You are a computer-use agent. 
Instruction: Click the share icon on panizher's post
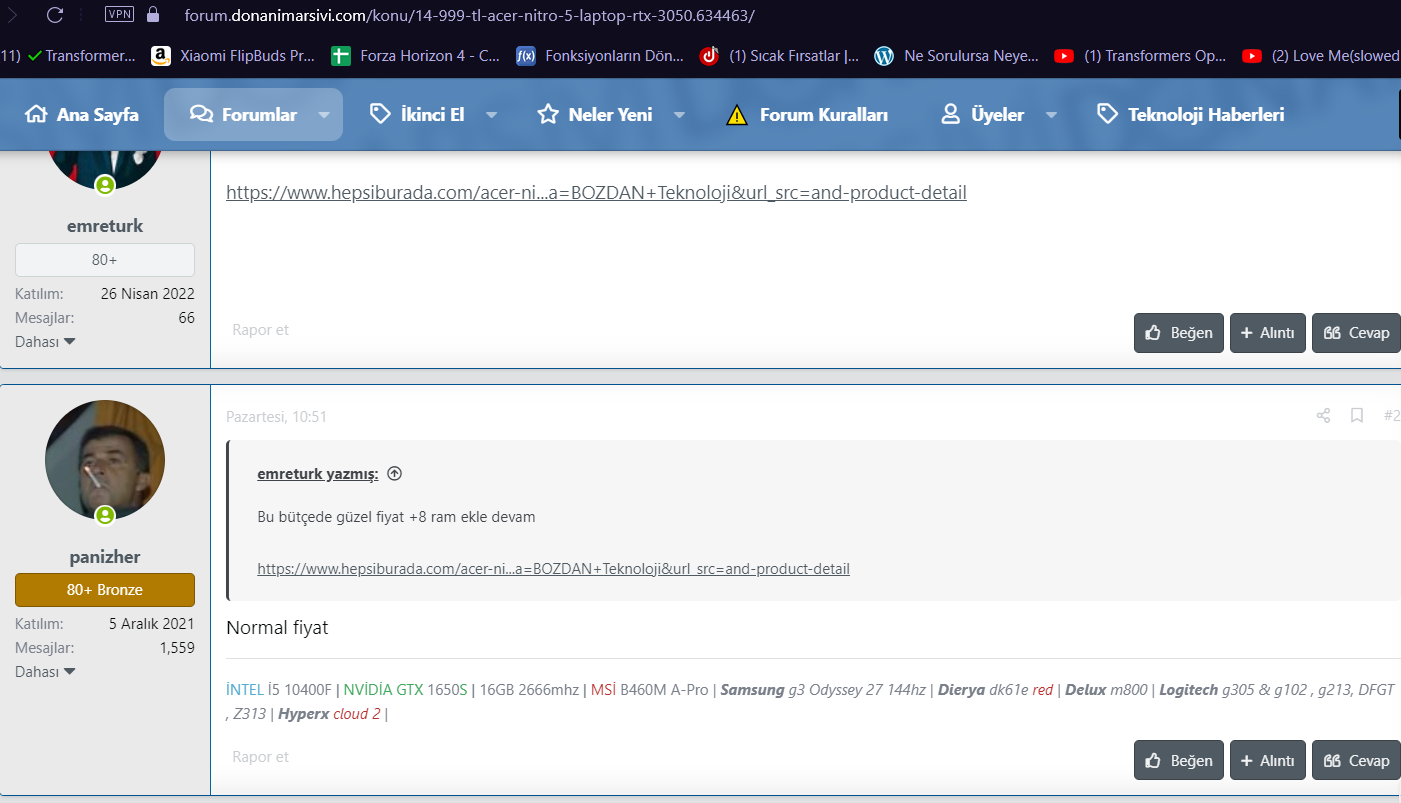click(x=1323, y=416)
